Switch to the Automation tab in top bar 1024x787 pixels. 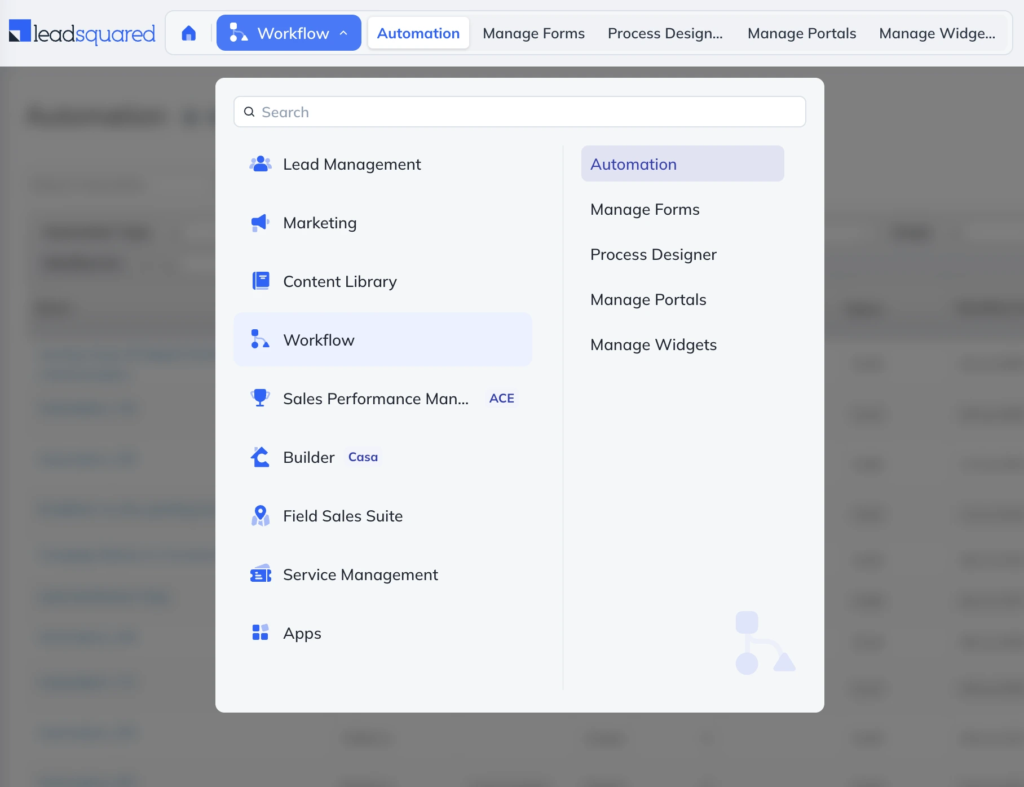(x=418, y=32)
